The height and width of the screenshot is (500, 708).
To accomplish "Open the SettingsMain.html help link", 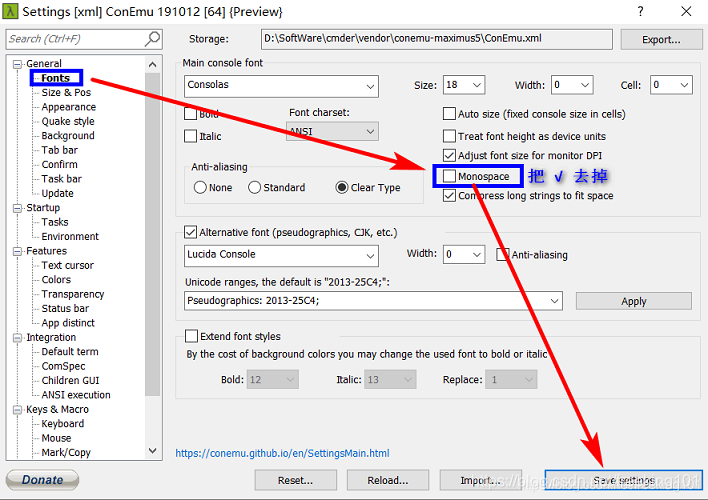I will [282, 453].
